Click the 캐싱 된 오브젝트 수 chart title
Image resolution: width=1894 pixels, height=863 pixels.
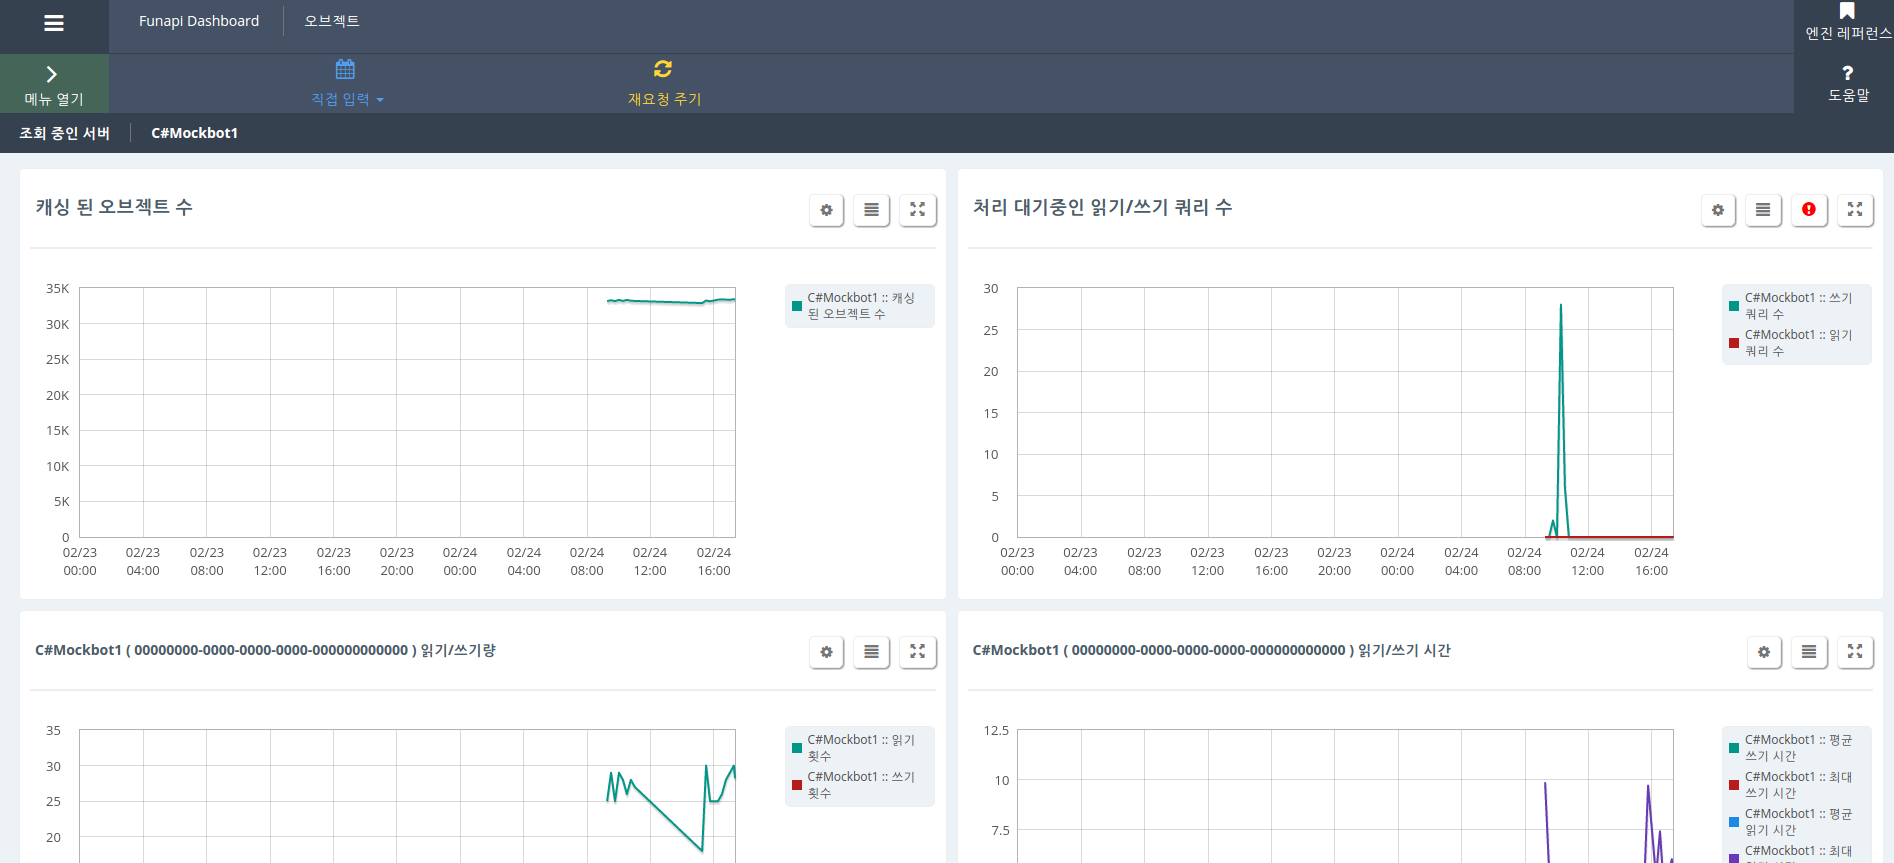pos(114,207)
